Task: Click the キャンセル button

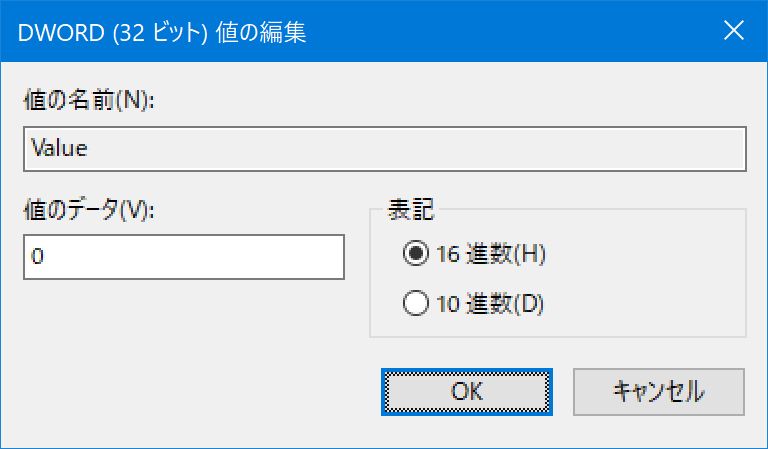Action: coord(659,392)
